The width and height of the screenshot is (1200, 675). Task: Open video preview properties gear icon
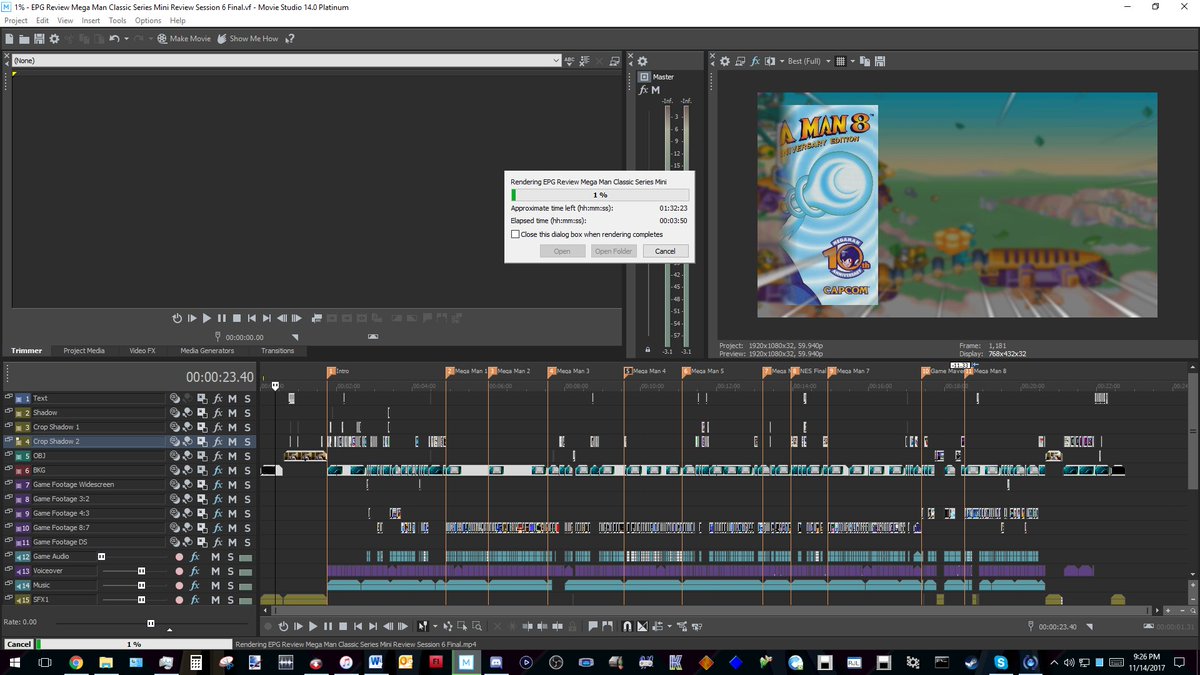(726, 61)
